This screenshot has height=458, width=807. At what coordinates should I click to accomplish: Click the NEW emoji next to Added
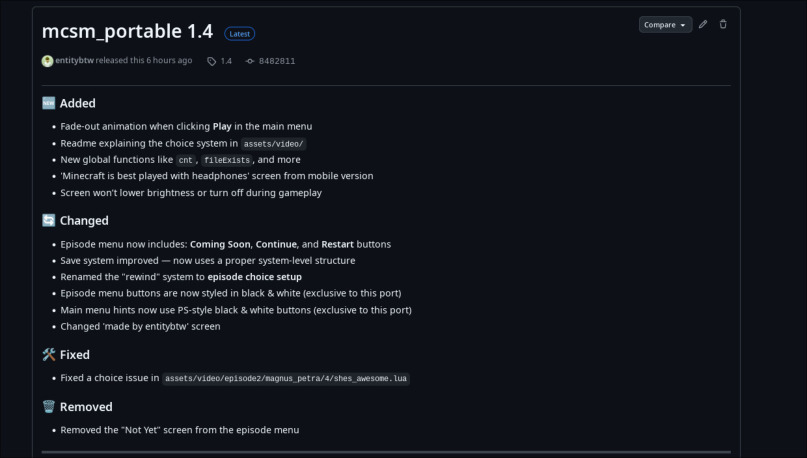pos(49,103)
